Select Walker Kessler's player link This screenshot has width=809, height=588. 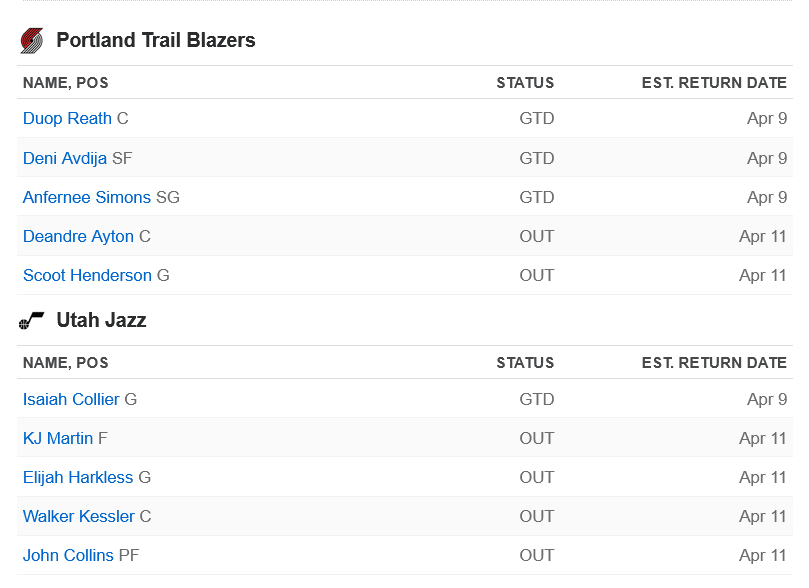pyautogui.click(x=79, y=516)
